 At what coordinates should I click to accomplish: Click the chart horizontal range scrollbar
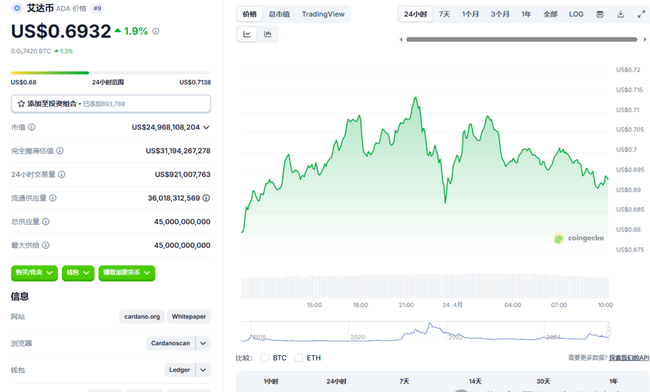pos(521,39)
